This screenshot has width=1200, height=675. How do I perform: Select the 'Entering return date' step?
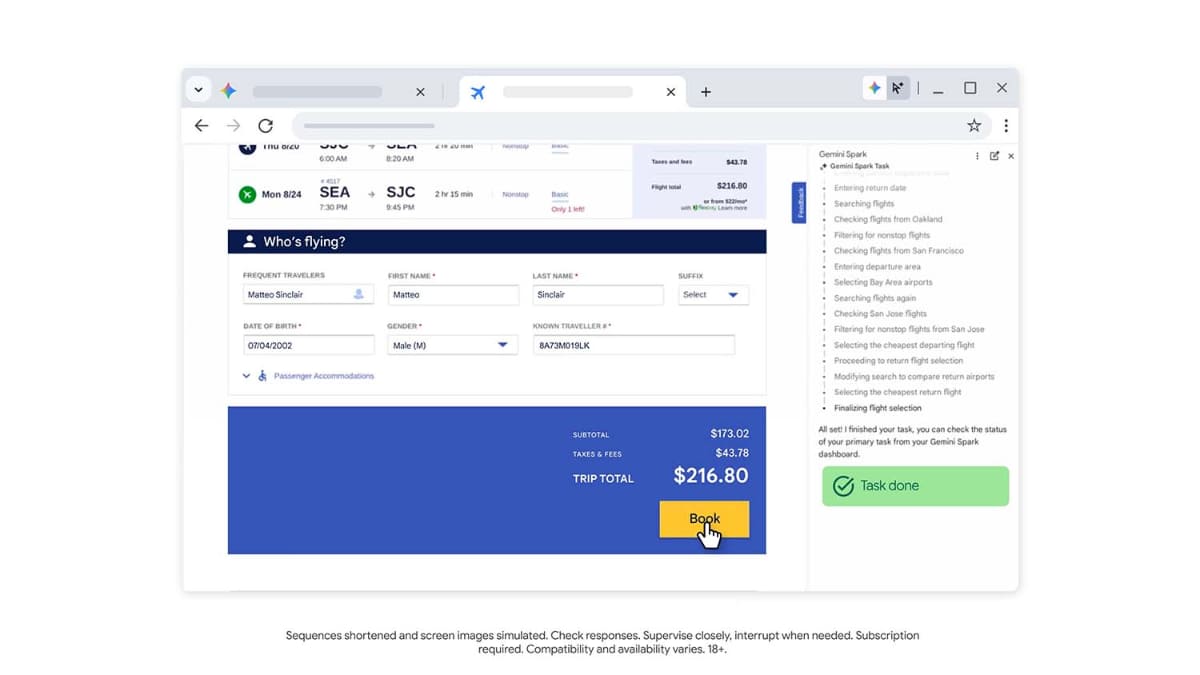[870, 188]
